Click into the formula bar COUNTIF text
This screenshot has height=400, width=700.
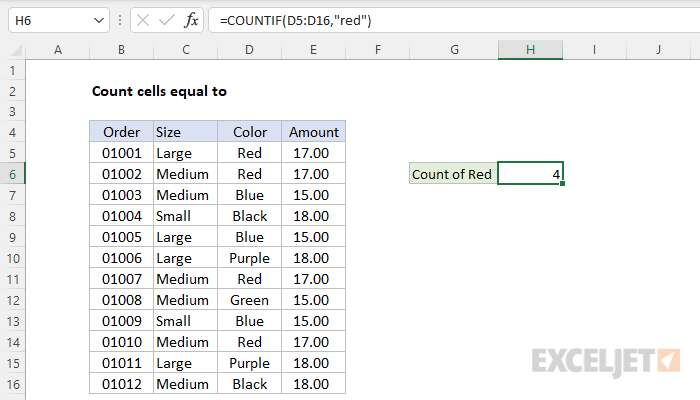pyautogui.click(x=296, y=21)
